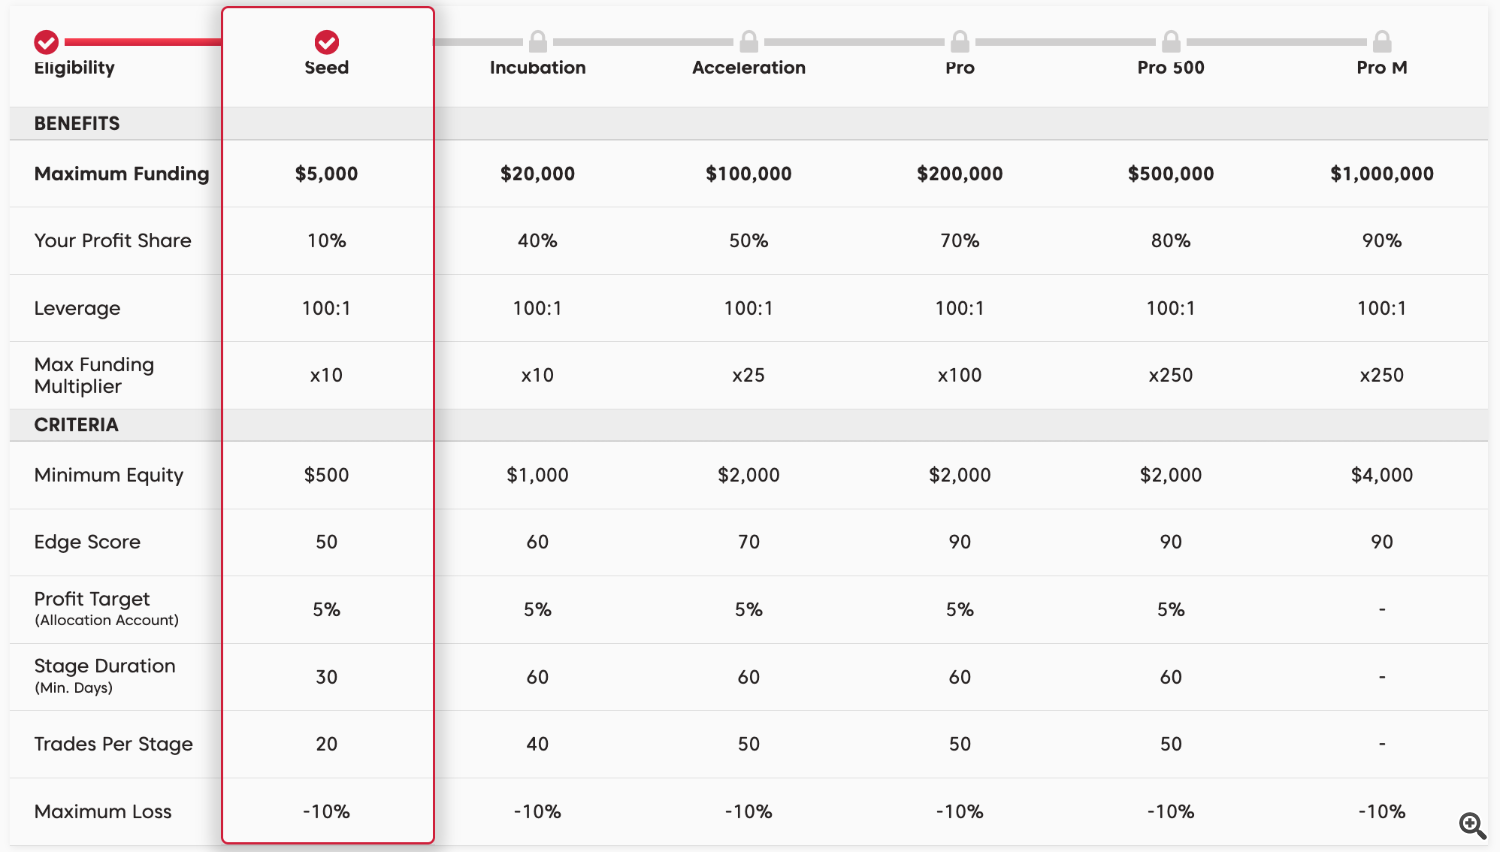Open the zoom magnifier at bottom right
The width and height of the screenshot is (1500, 852).
click(x=1471, y=824)
